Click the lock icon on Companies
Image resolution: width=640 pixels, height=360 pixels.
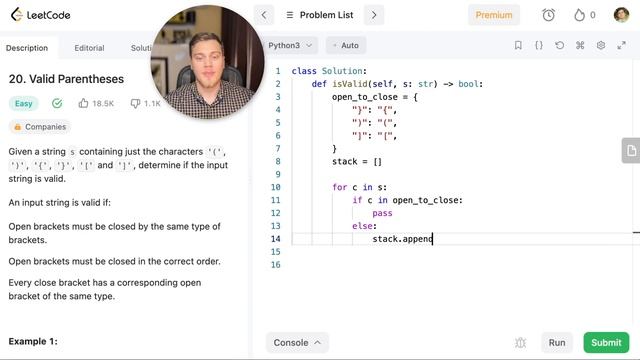18,127
